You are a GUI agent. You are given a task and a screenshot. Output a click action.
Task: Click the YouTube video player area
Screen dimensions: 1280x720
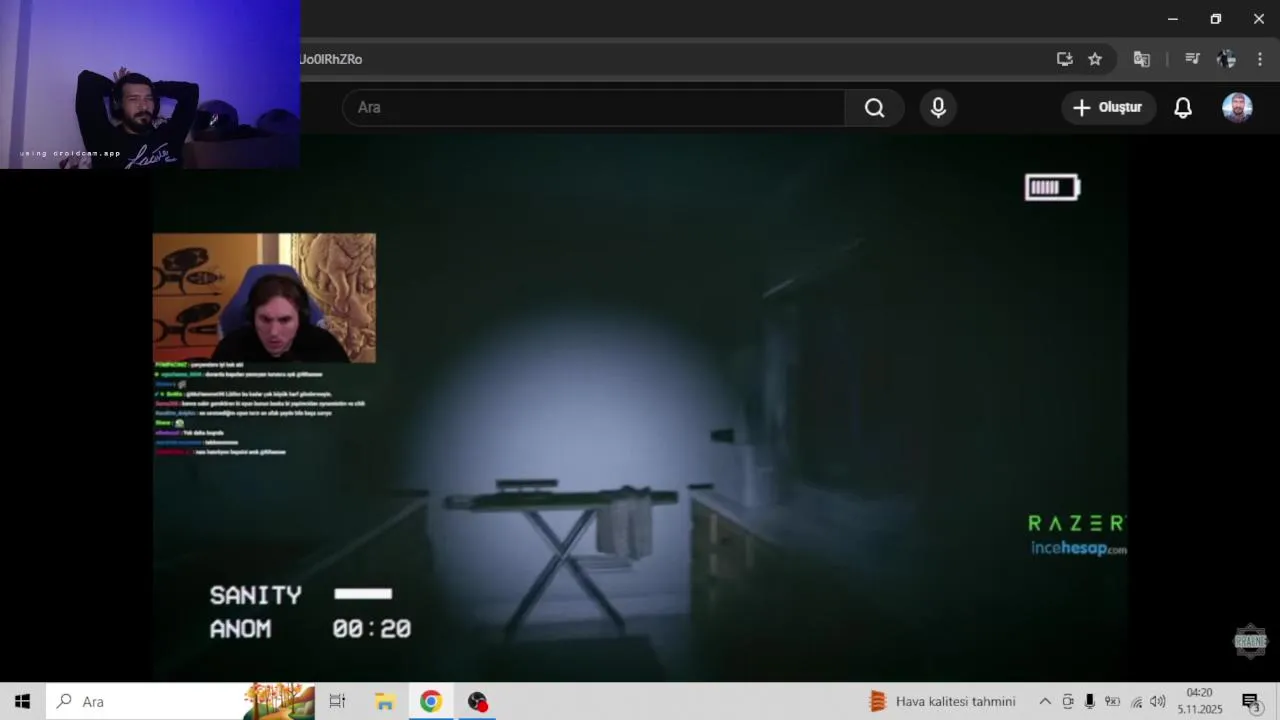[x=640, y=410]
